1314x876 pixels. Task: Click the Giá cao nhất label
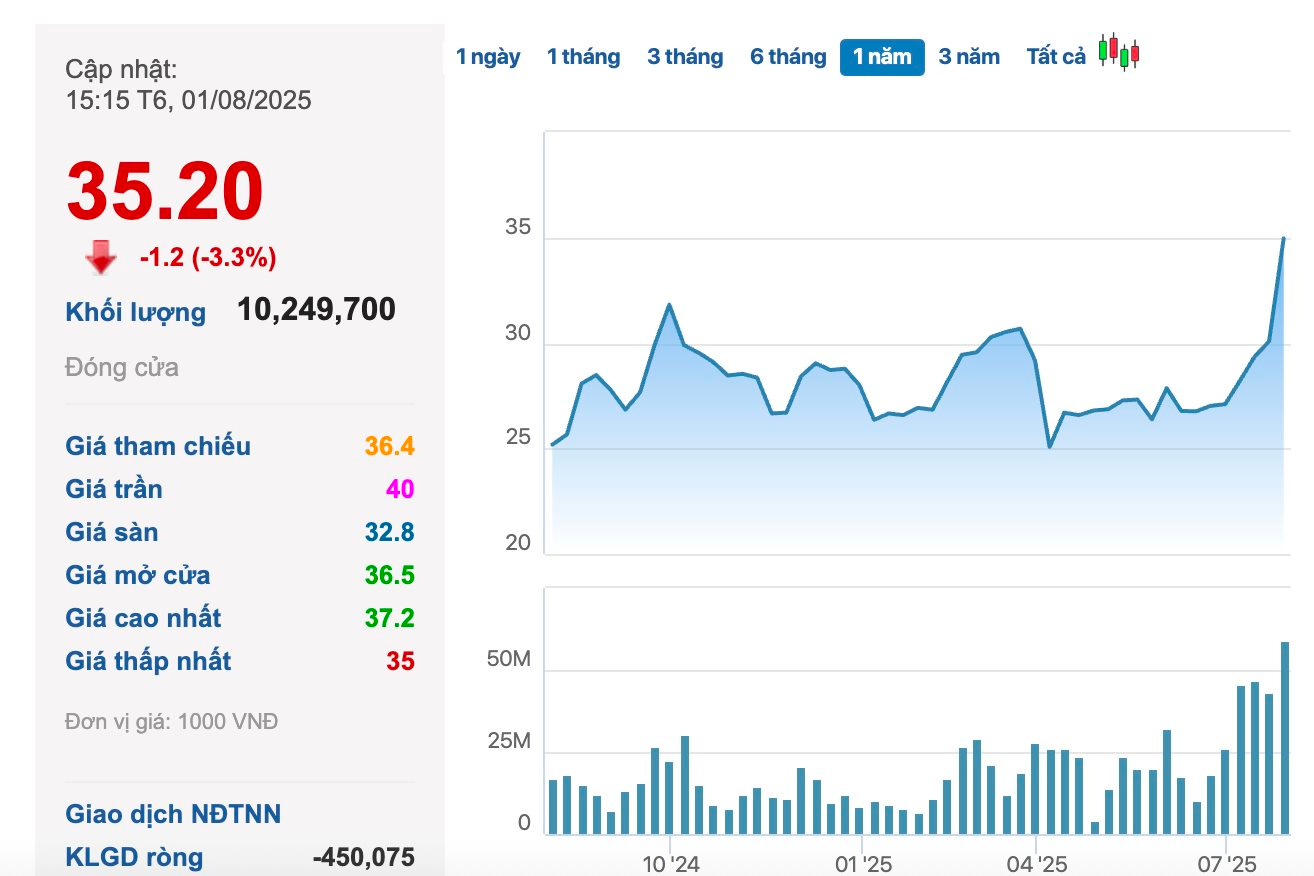click(143, 618)
